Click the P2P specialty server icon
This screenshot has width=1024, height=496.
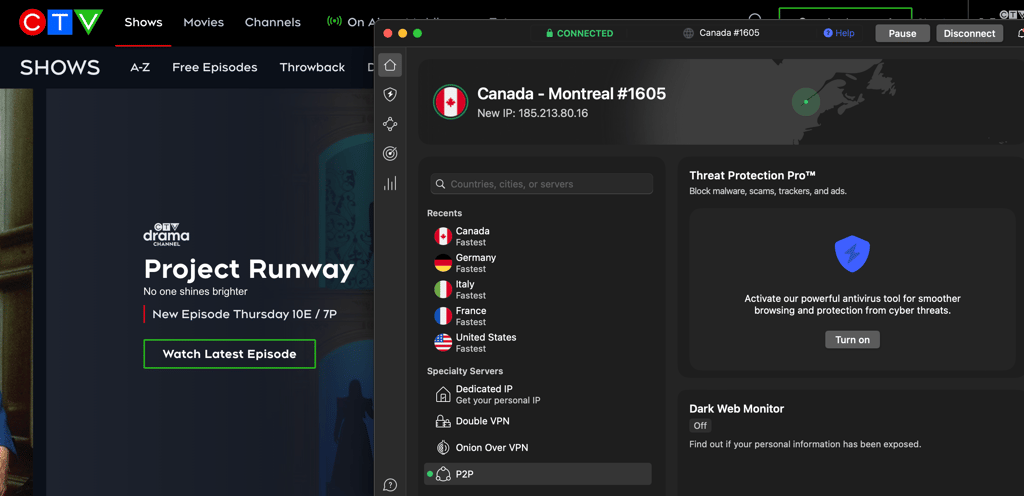point(443,474)
